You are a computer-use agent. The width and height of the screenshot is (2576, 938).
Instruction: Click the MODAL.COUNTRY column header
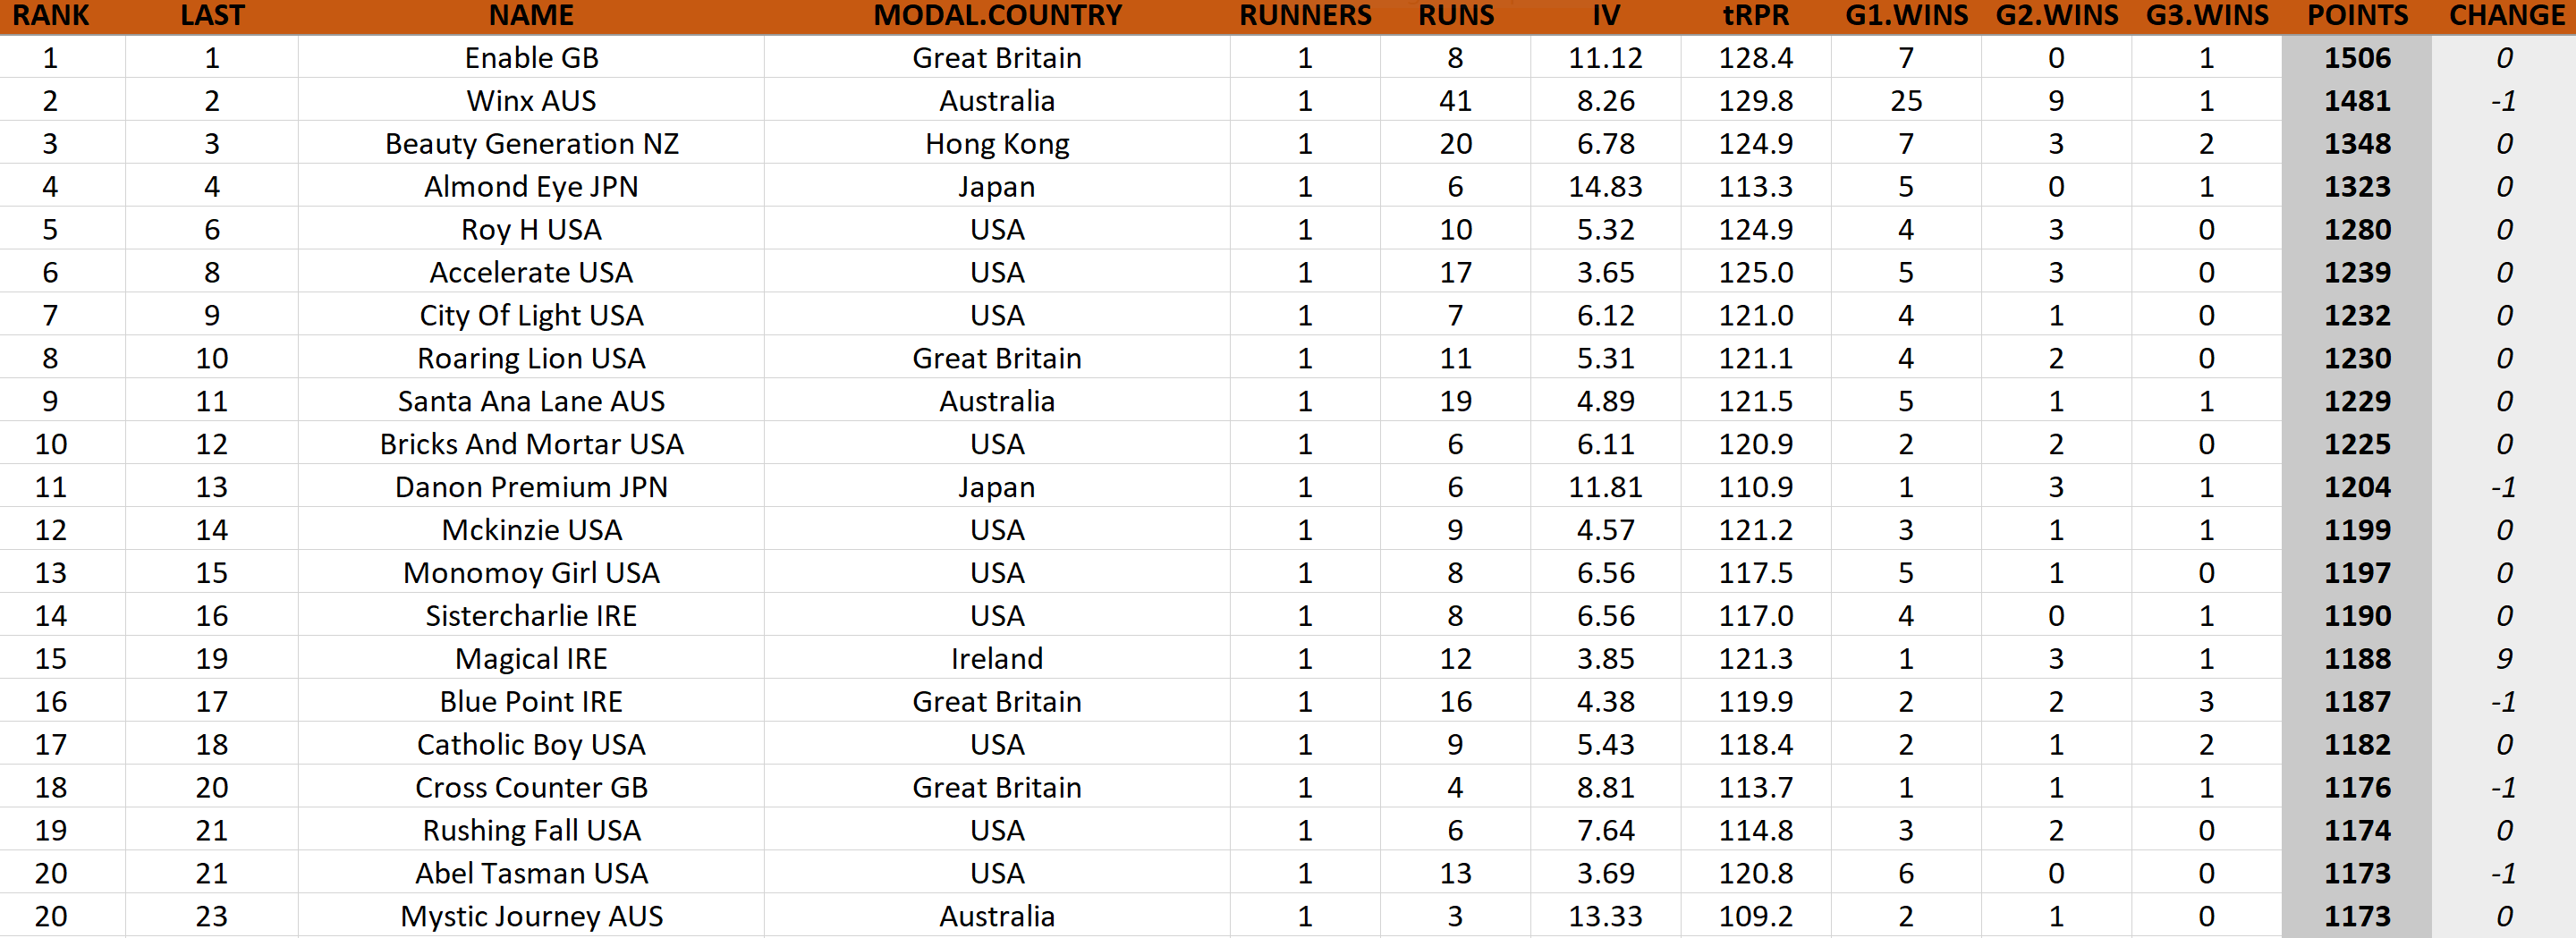[997, 16]
